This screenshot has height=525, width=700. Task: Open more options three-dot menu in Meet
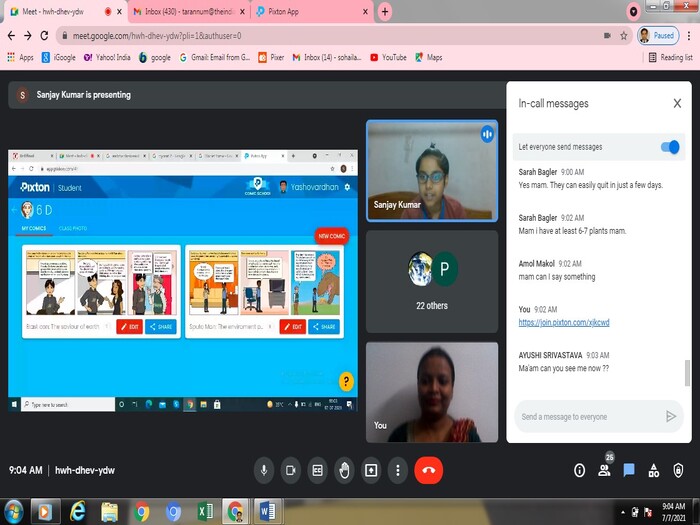398,470
